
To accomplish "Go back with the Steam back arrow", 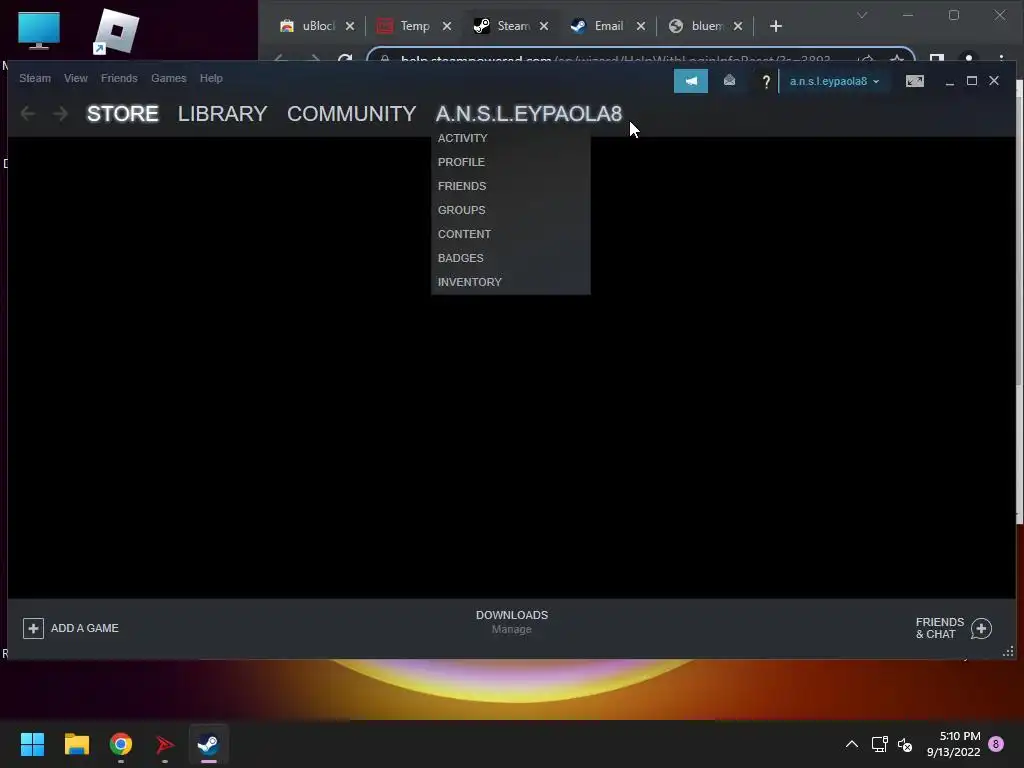I will click(x=27, y=114).
